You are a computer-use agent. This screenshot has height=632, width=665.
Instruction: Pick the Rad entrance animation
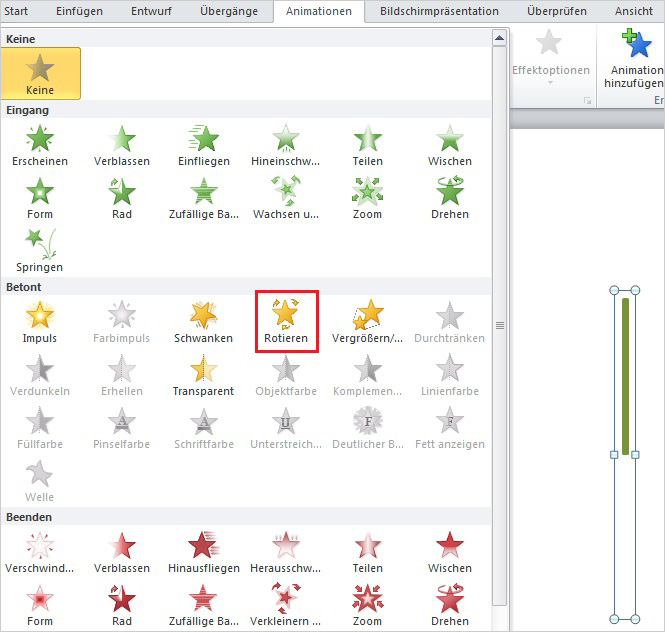point(122,197)
